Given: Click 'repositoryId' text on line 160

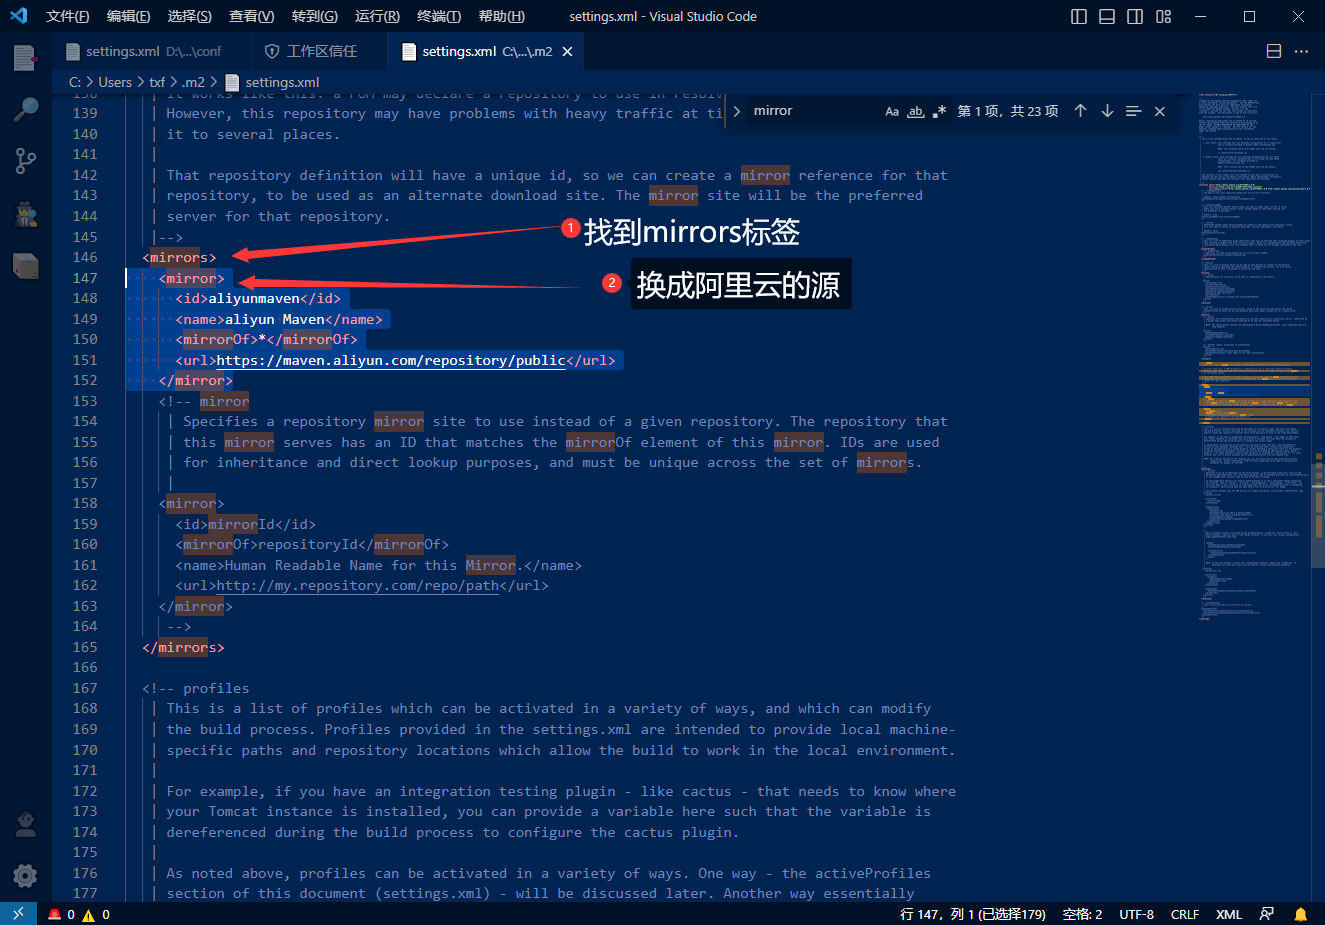Looking at the screenshot, I should click(x=308, y=545).
